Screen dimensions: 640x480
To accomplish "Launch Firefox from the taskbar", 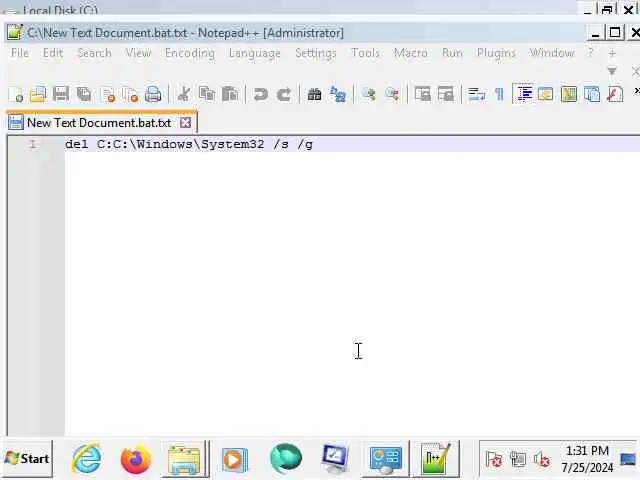I will [136, 458].
